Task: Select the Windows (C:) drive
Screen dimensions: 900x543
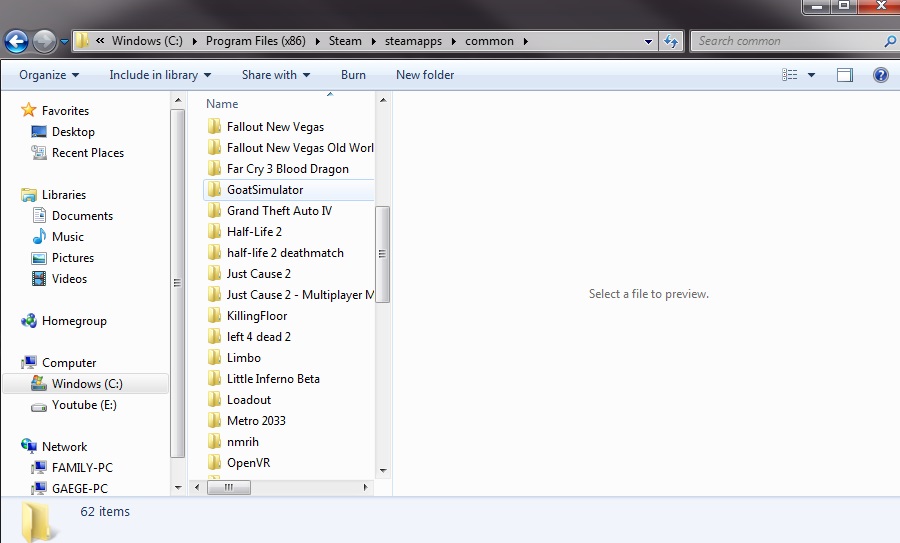Action: pos(86,384)
